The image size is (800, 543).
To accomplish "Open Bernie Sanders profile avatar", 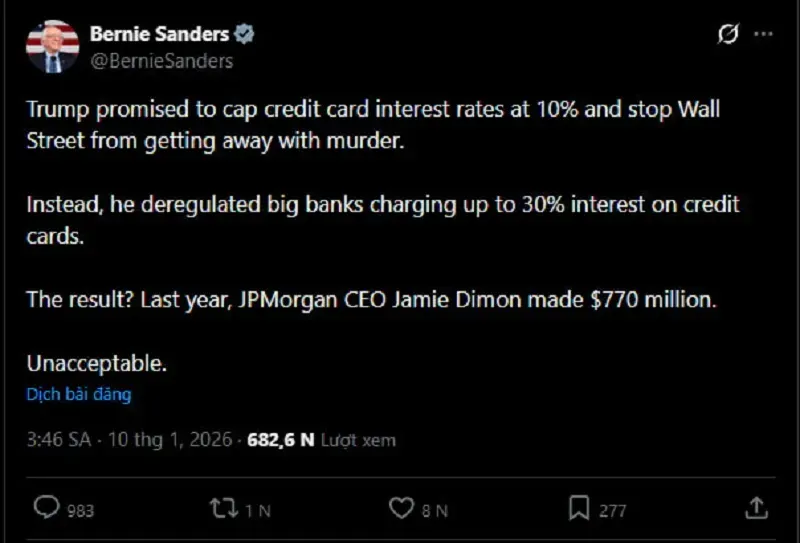I will point(52,46).
